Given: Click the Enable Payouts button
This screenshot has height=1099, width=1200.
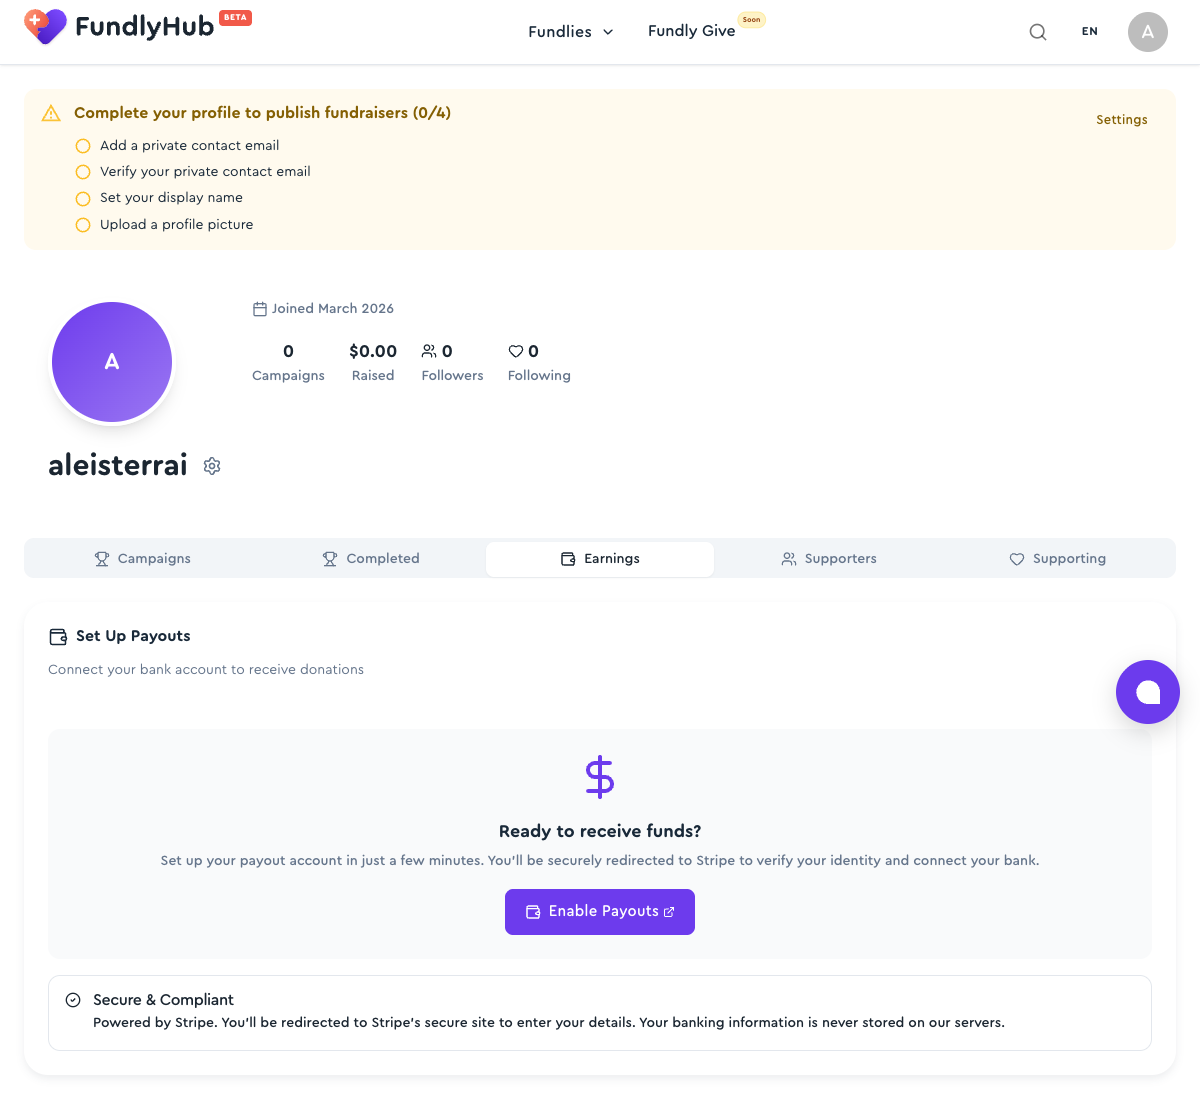Looking at the screenshot, I should coord(599,911).
